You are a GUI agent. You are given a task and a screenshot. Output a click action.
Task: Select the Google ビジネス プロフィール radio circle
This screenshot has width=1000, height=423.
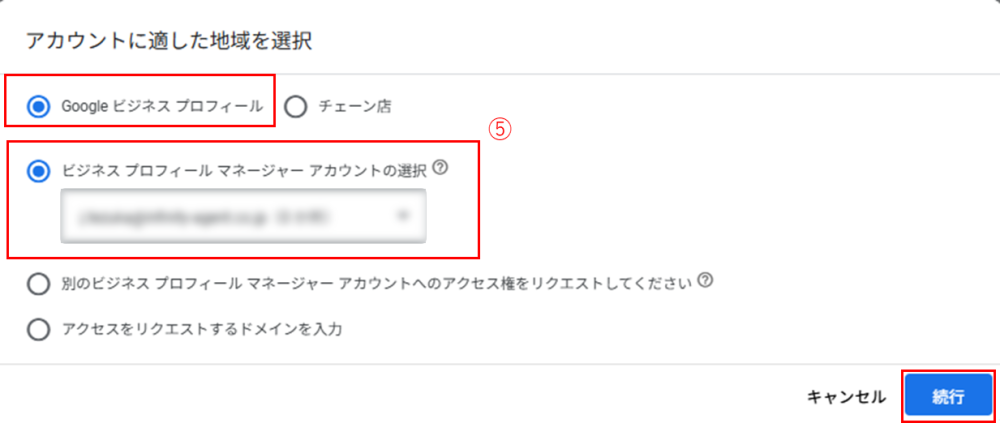[x=38, y=108]
